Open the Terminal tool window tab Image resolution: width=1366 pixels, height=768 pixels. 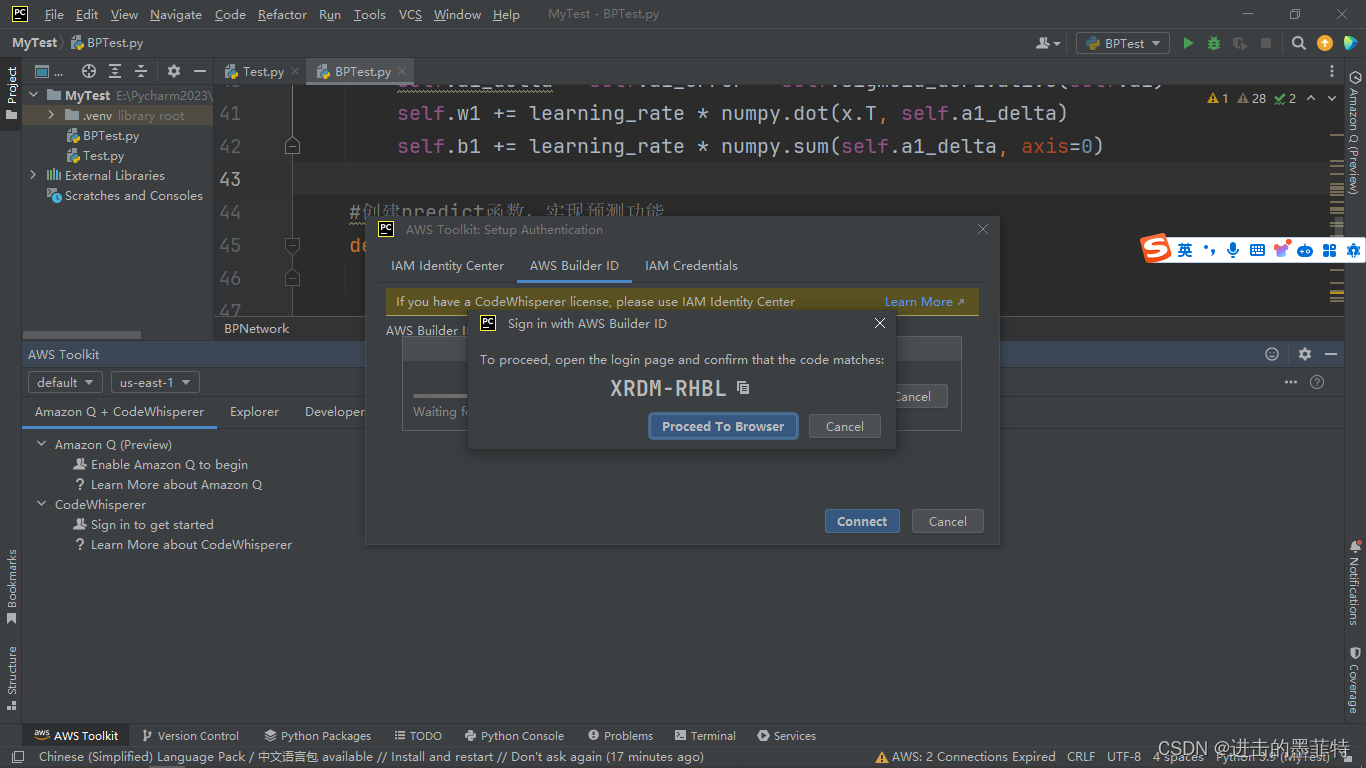tap(705, 735)
